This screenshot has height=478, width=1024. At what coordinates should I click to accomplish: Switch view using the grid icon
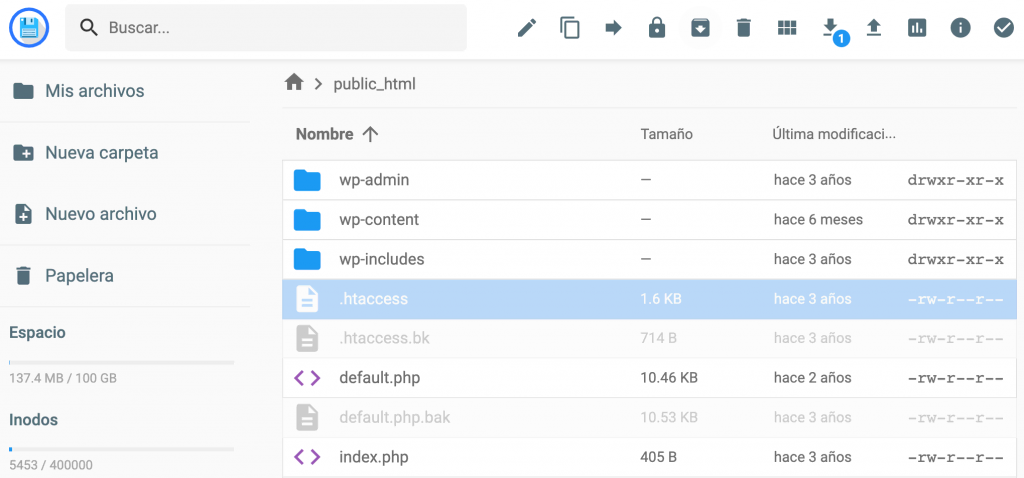[x=787, y=28]
